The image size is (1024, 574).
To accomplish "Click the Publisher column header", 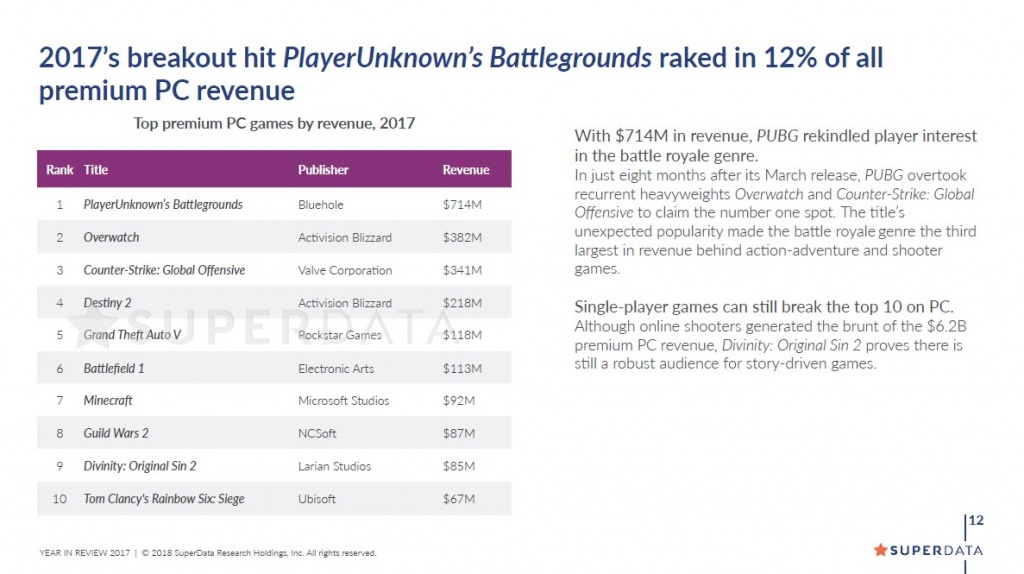I will (323, 170).
